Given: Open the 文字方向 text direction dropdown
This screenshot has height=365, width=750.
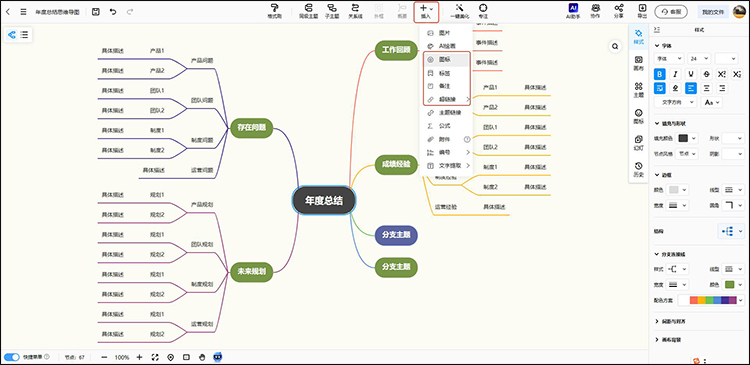Looking at the screenshot, I should pyautogui.click(x=675, y=102).
